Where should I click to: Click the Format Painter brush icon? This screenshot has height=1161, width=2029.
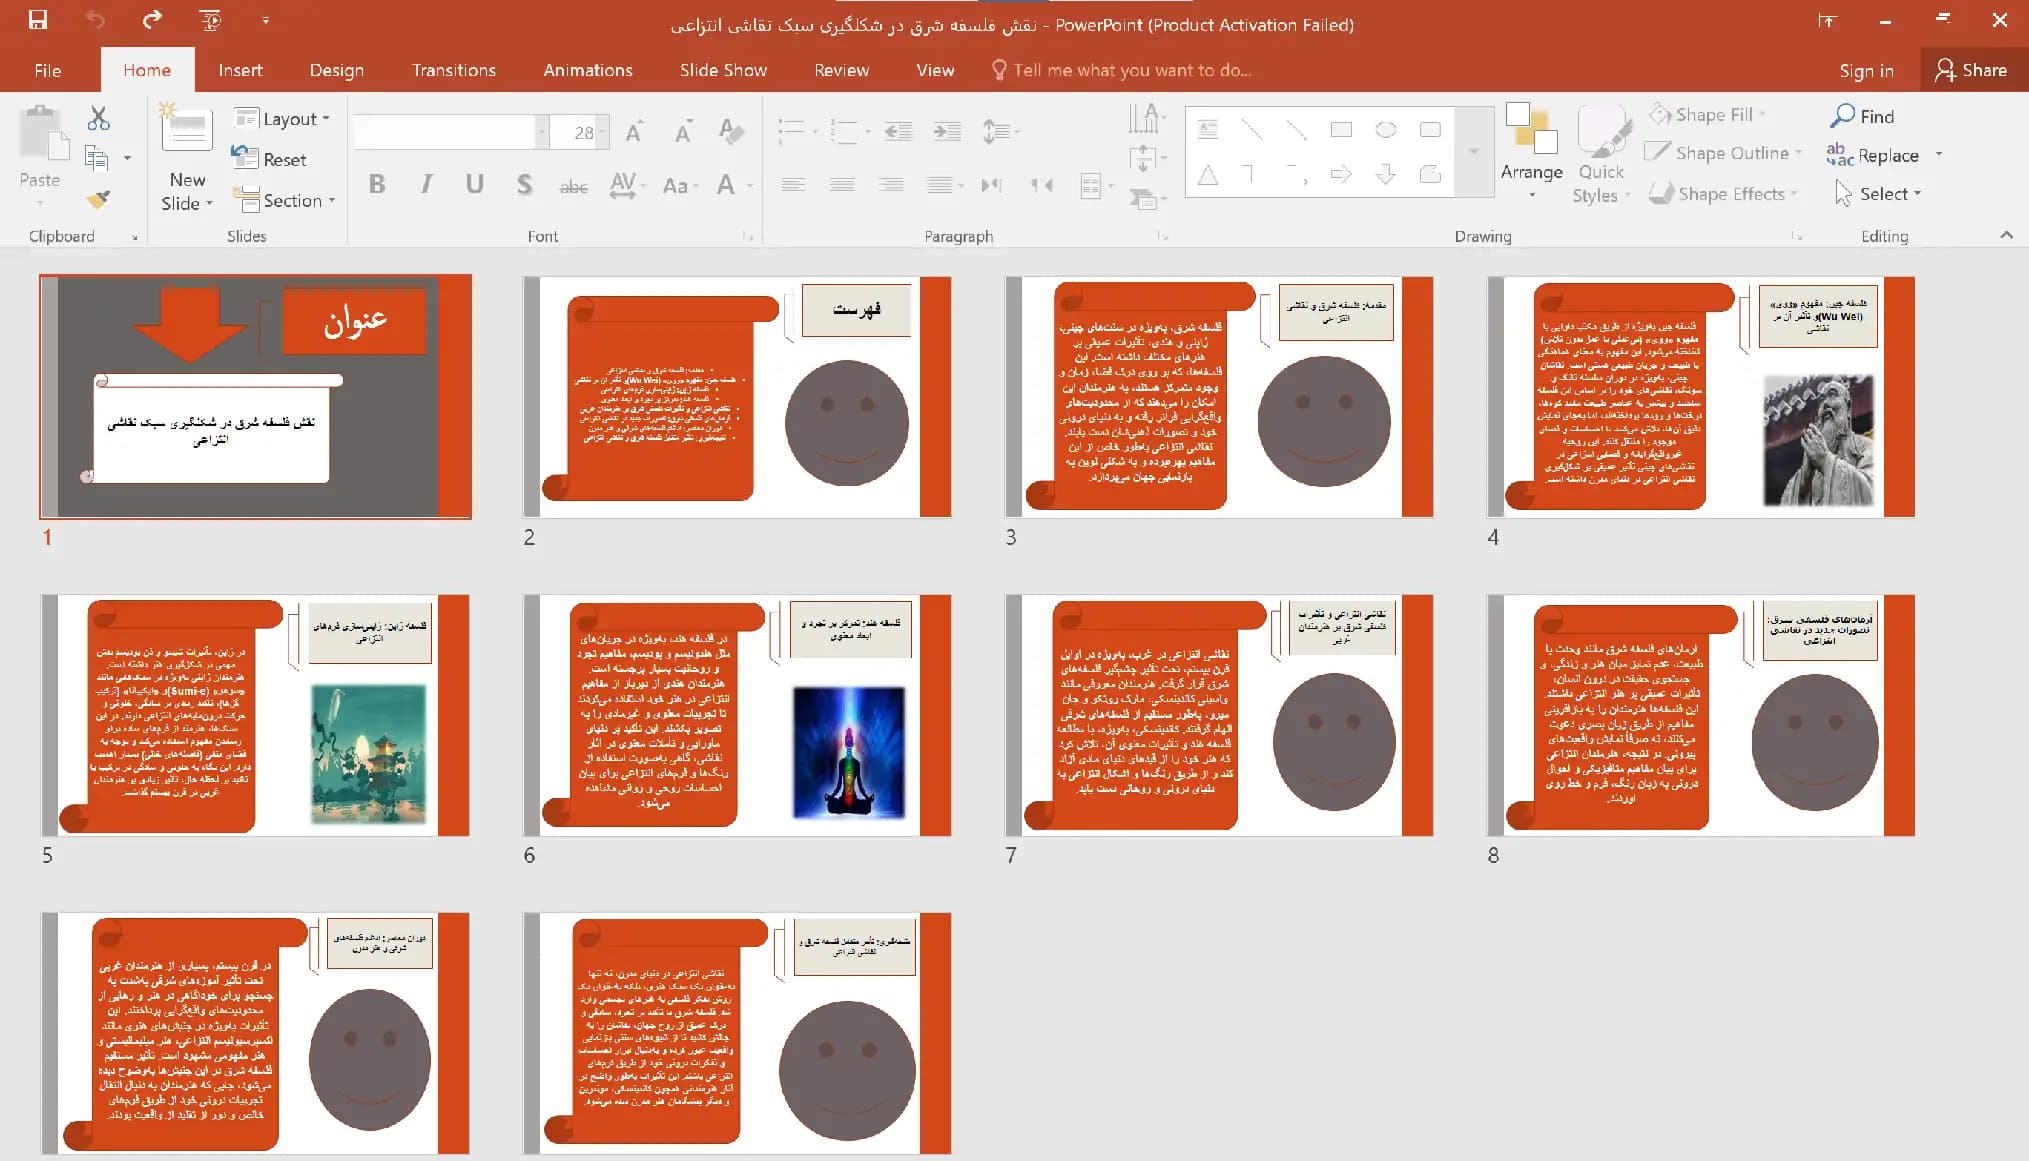98,199
